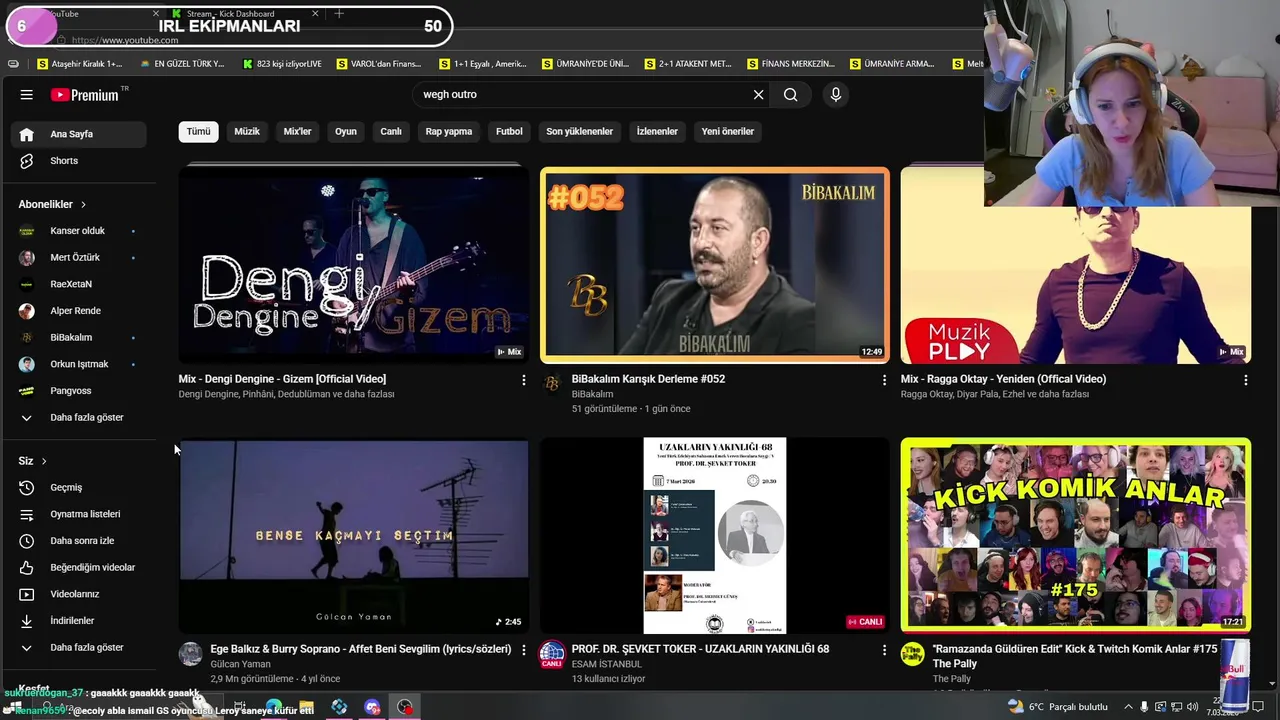Screen dimensions: 1280x720
Task: Play the Kick Komik Anlar #175 thumbnail
Action: (x=1075, y=536)
